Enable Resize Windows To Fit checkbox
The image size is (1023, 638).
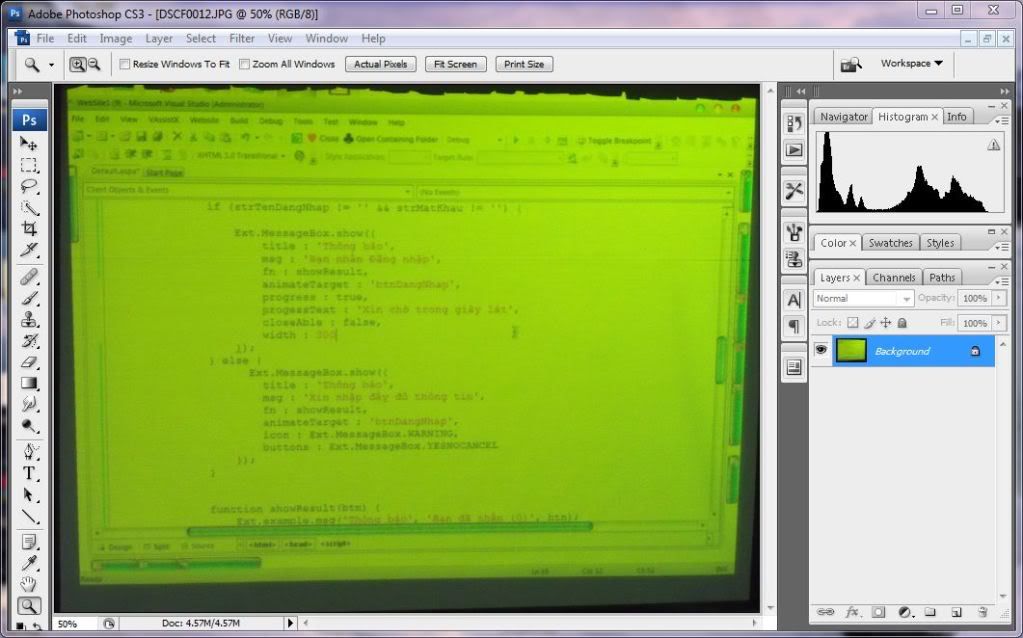125,64
